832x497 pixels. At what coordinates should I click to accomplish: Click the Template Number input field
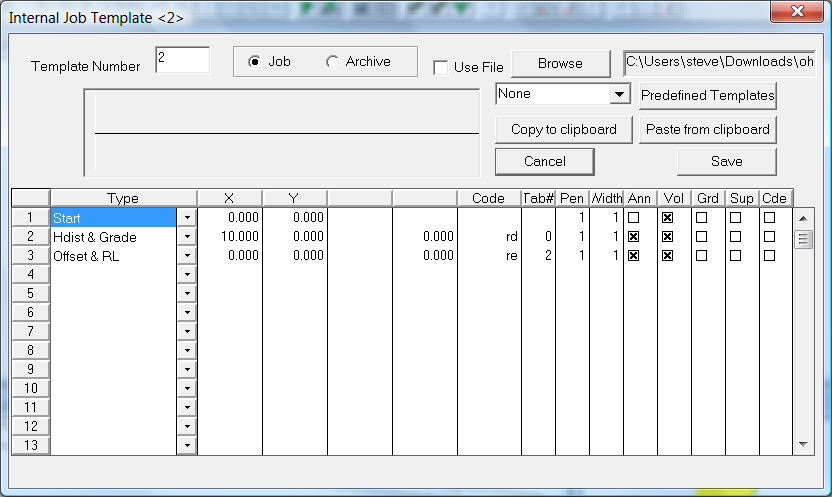point(182,60)
